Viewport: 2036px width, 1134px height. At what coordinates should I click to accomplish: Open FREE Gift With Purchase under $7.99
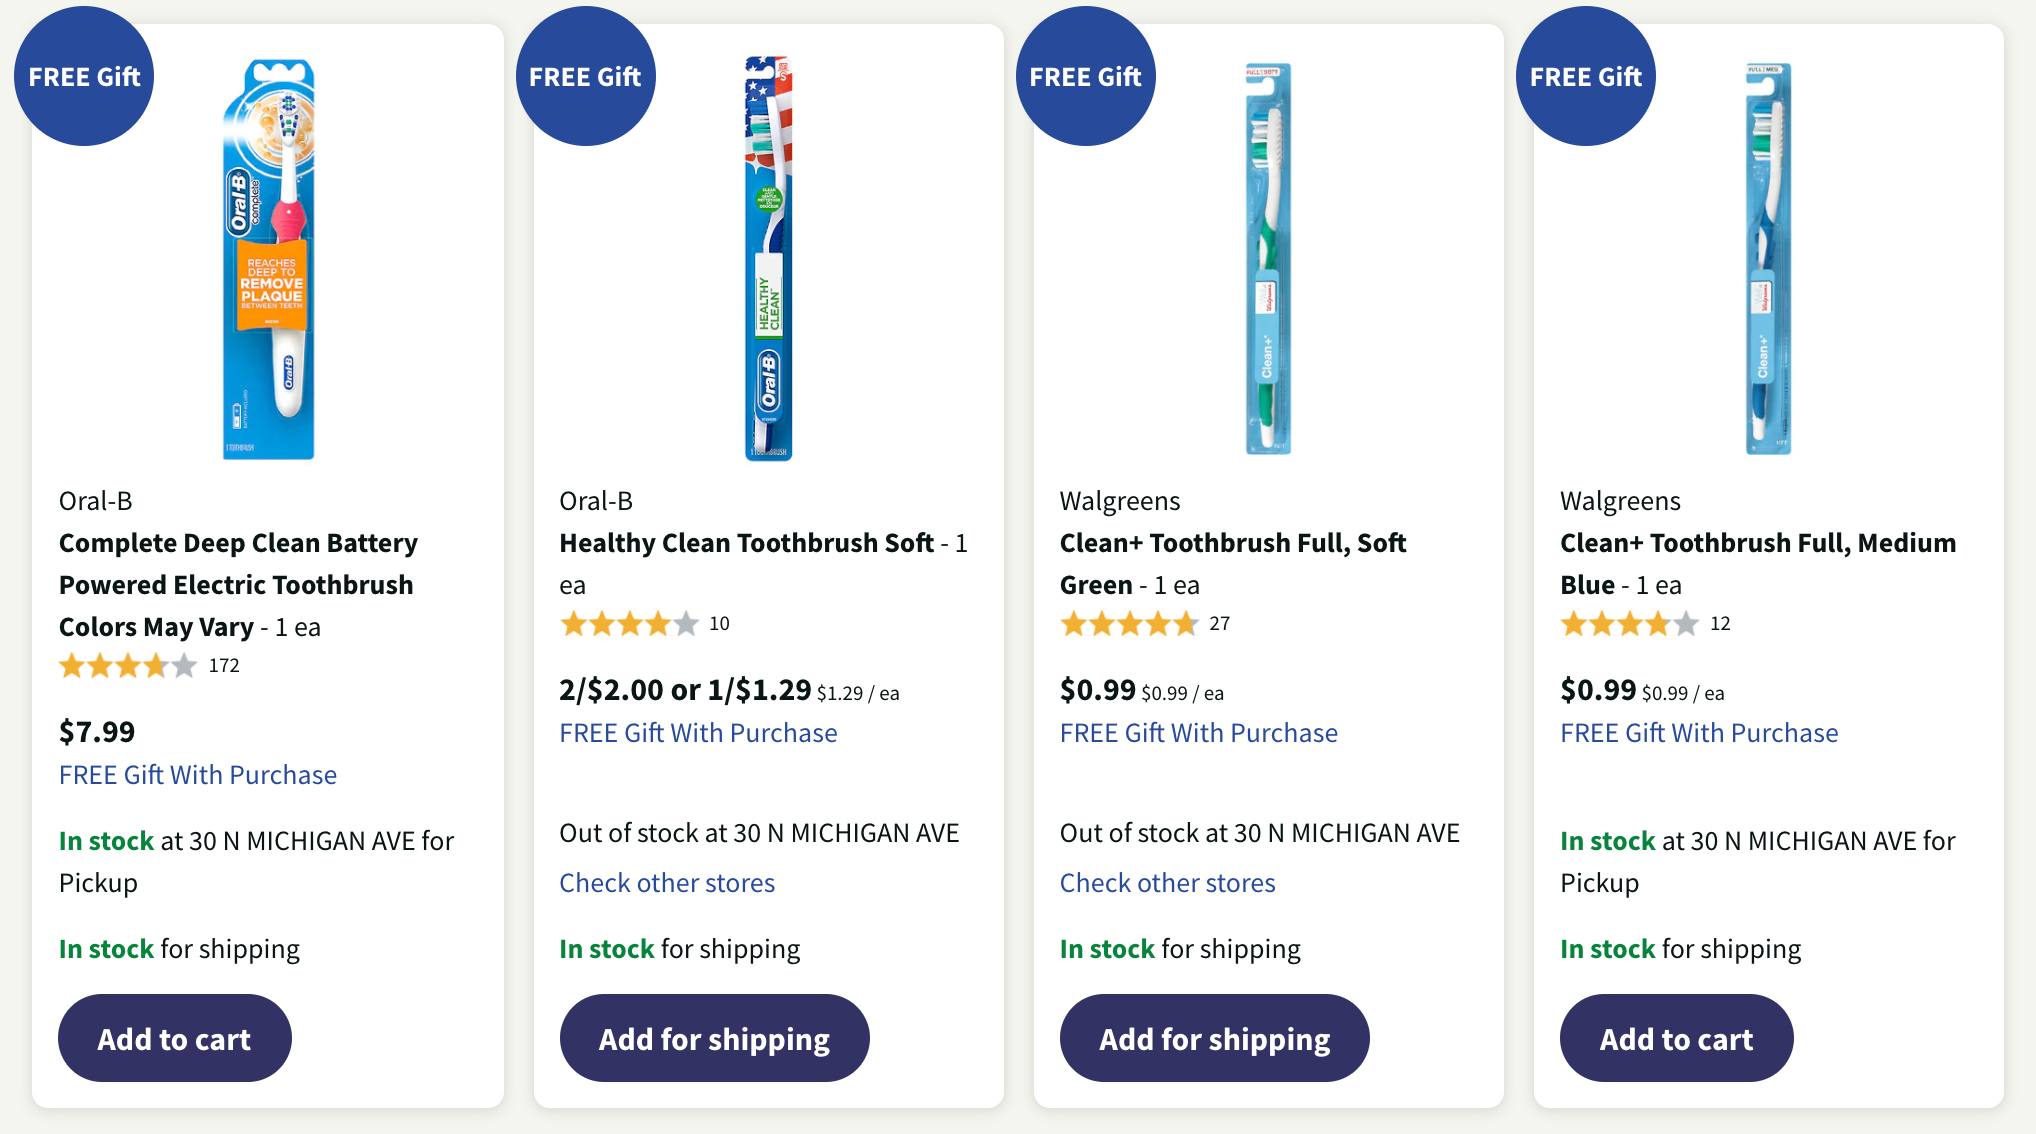pyautogui.click(x=198, y=775)
